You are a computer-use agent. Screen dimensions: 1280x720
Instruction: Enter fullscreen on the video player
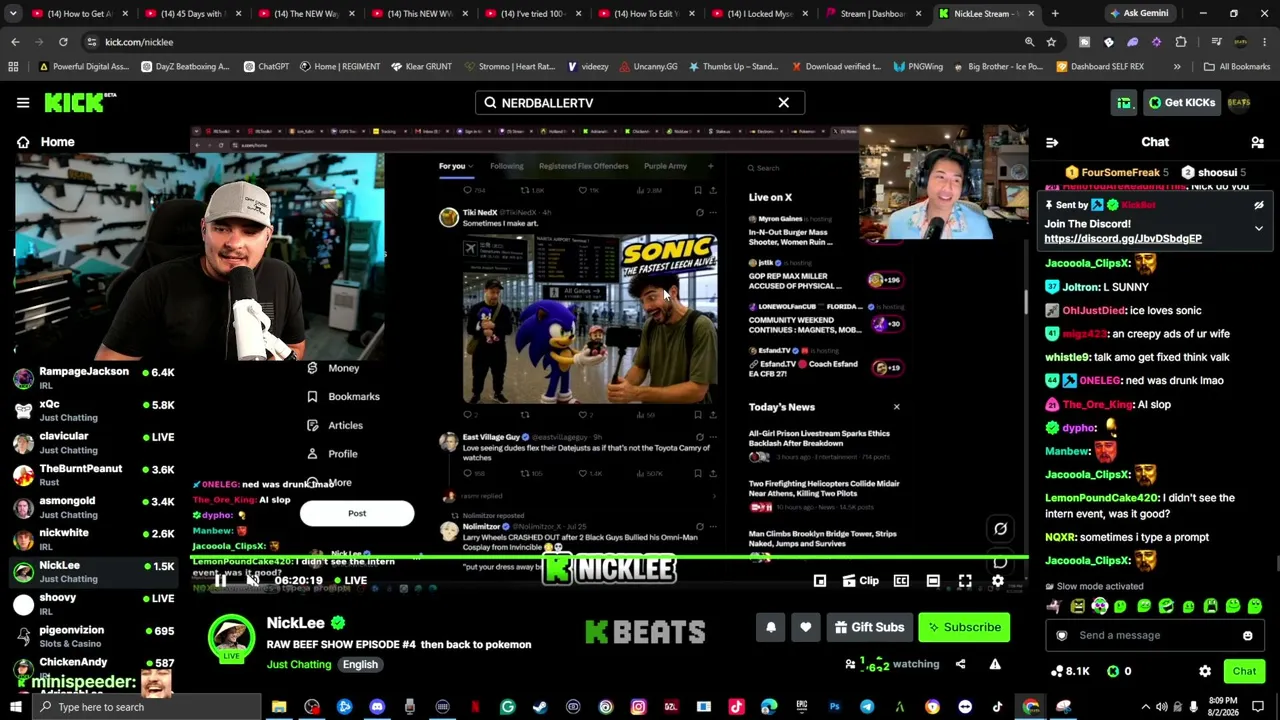tap(965, 581)
